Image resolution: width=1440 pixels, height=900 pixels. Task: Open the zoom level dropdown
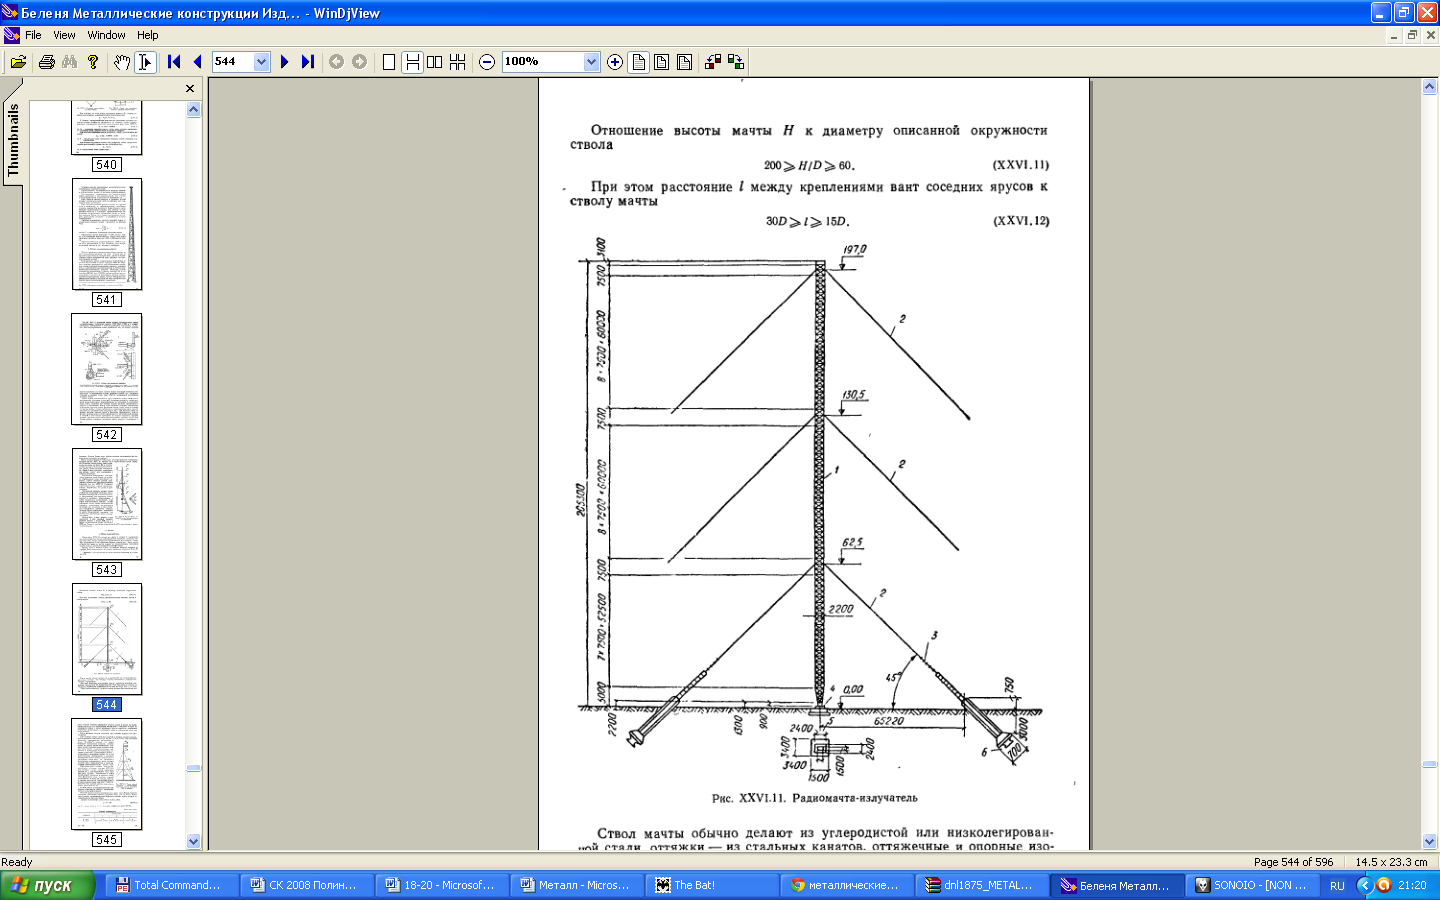(x=591, y=62)
